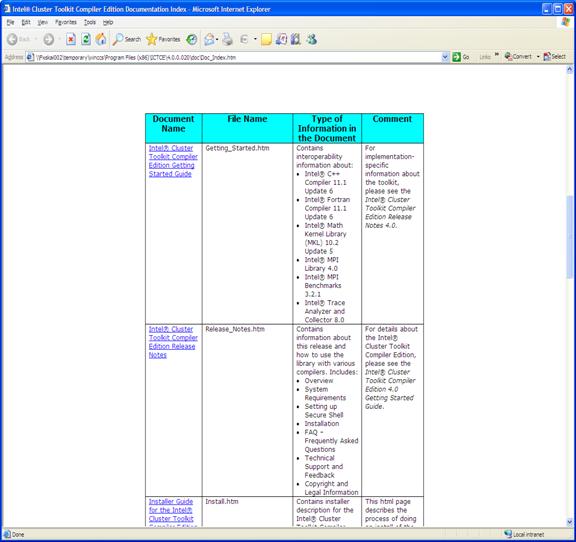This screenshot has width=576, height=542.
Task: Open the Favorites menu
Action: pyautogui.click(x=66, y=22)
